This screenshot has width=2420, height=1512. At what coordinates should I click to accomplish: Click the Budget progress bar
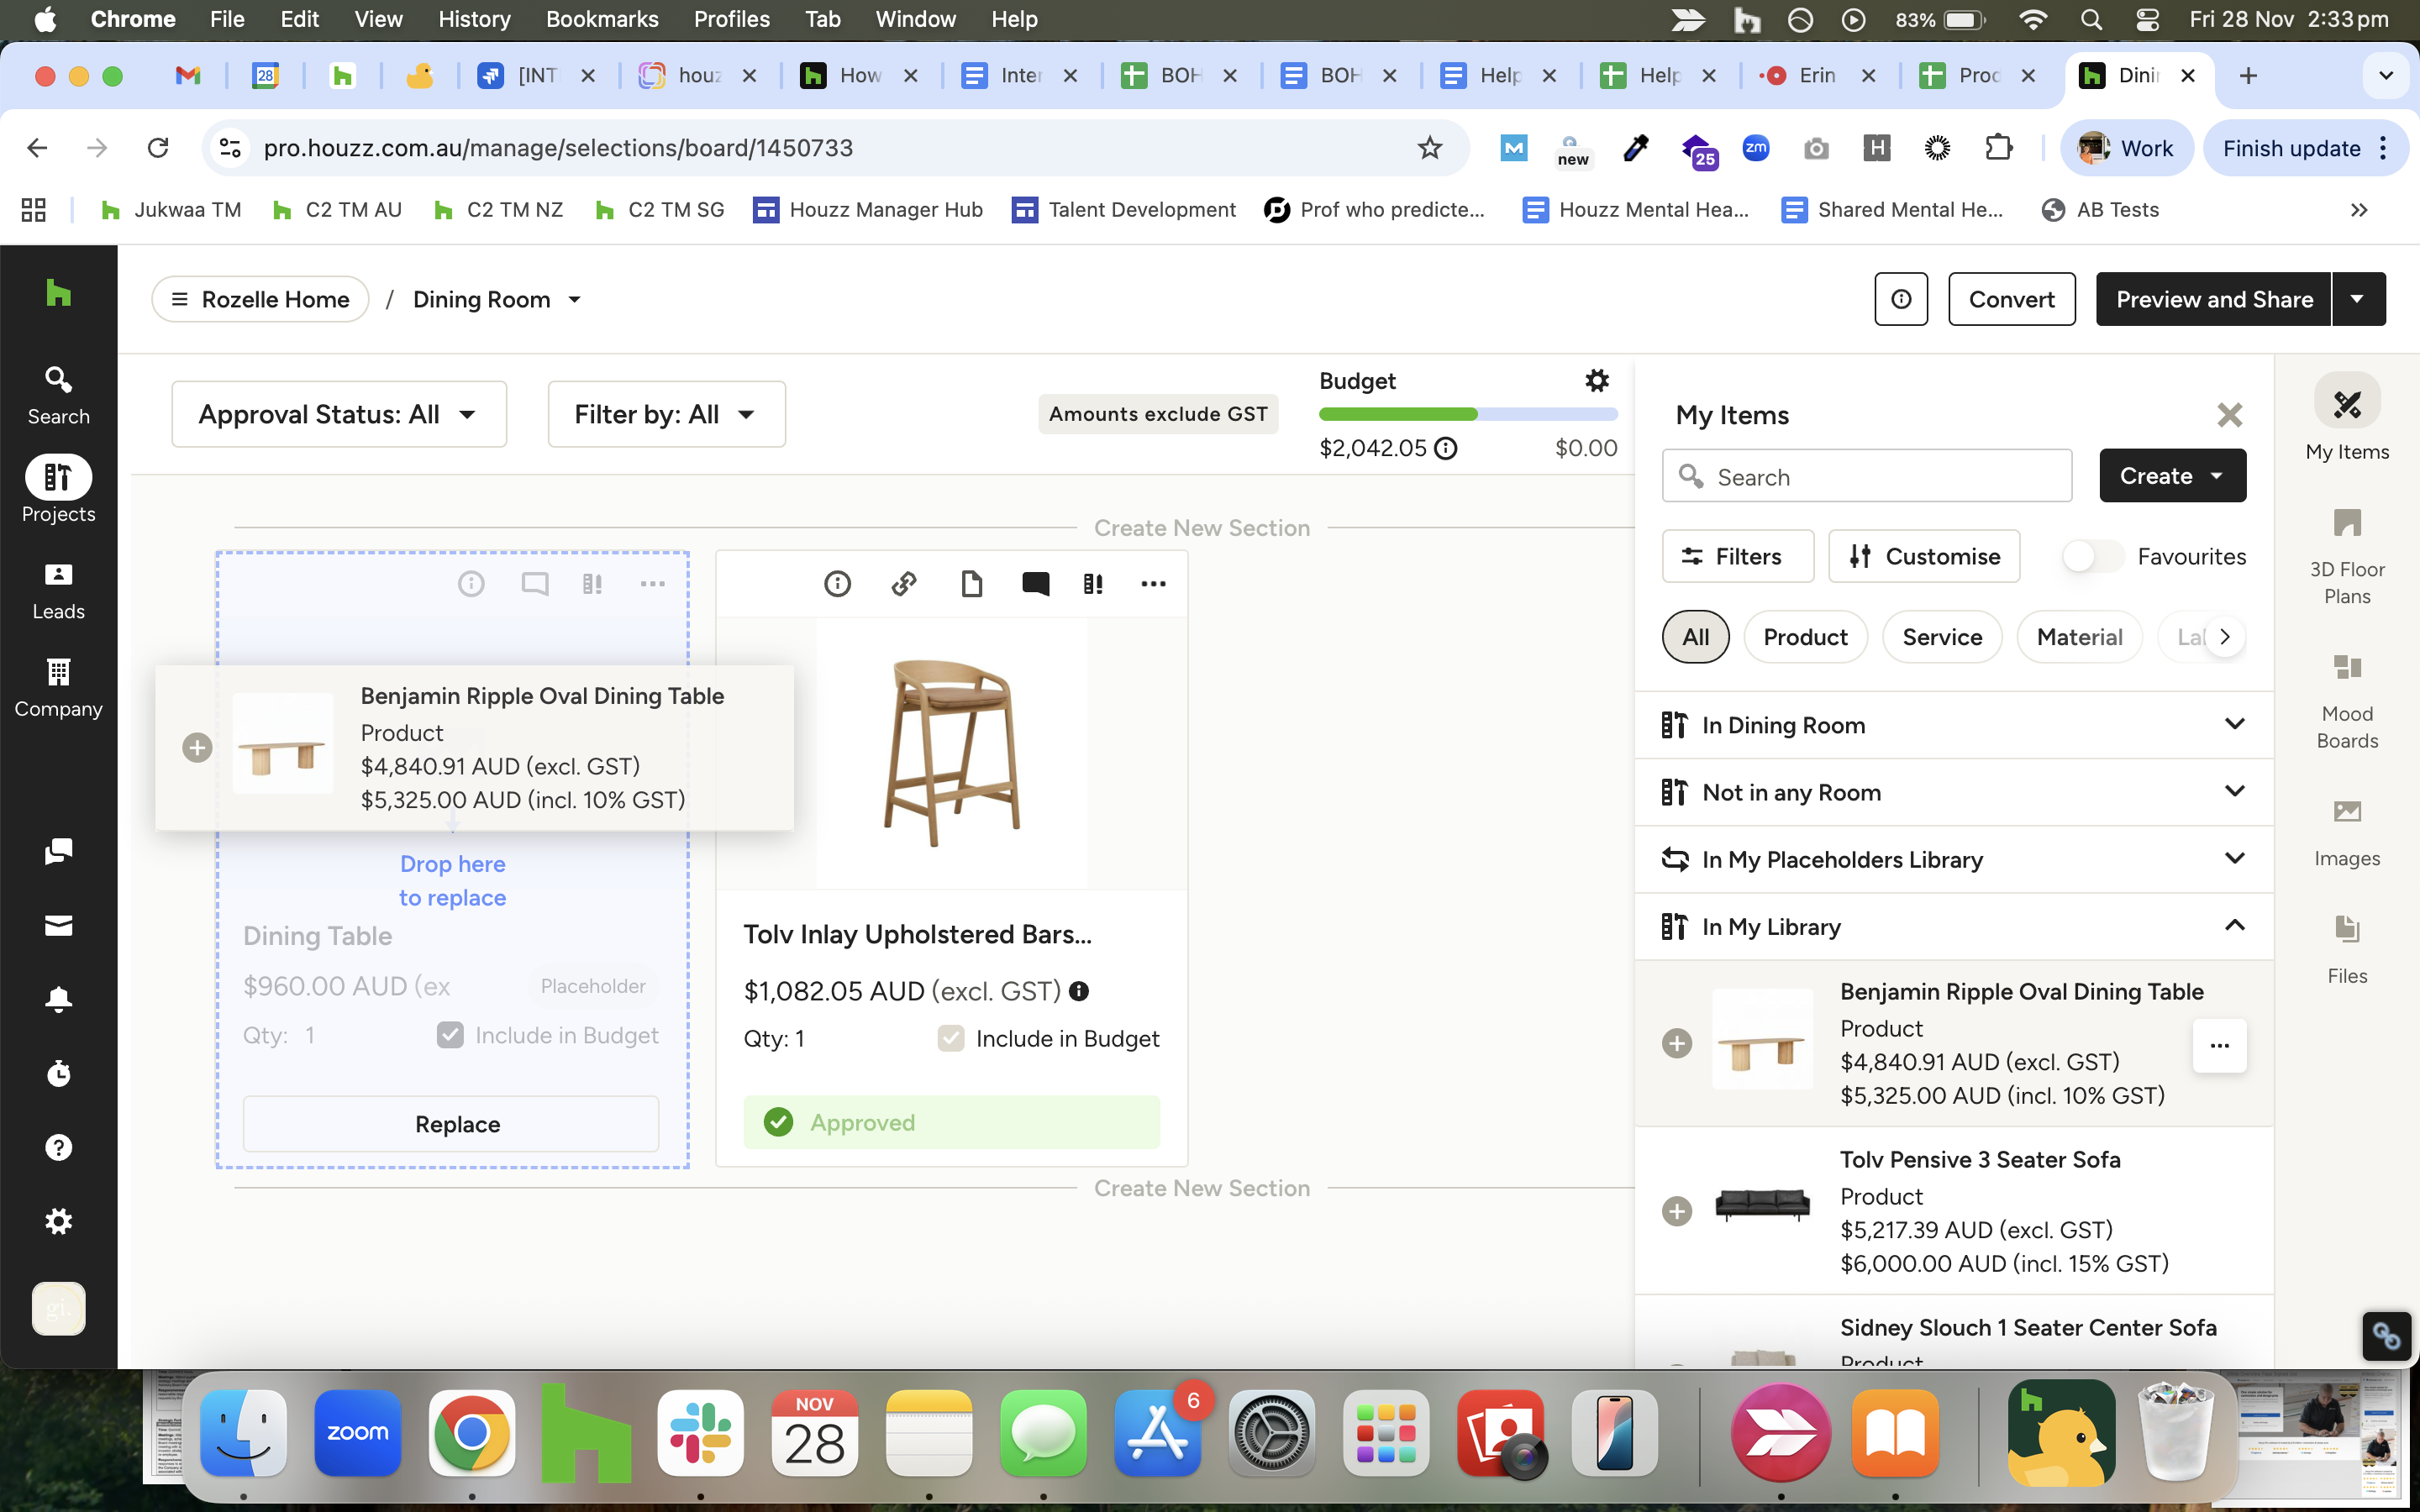tap(1467, 414)
